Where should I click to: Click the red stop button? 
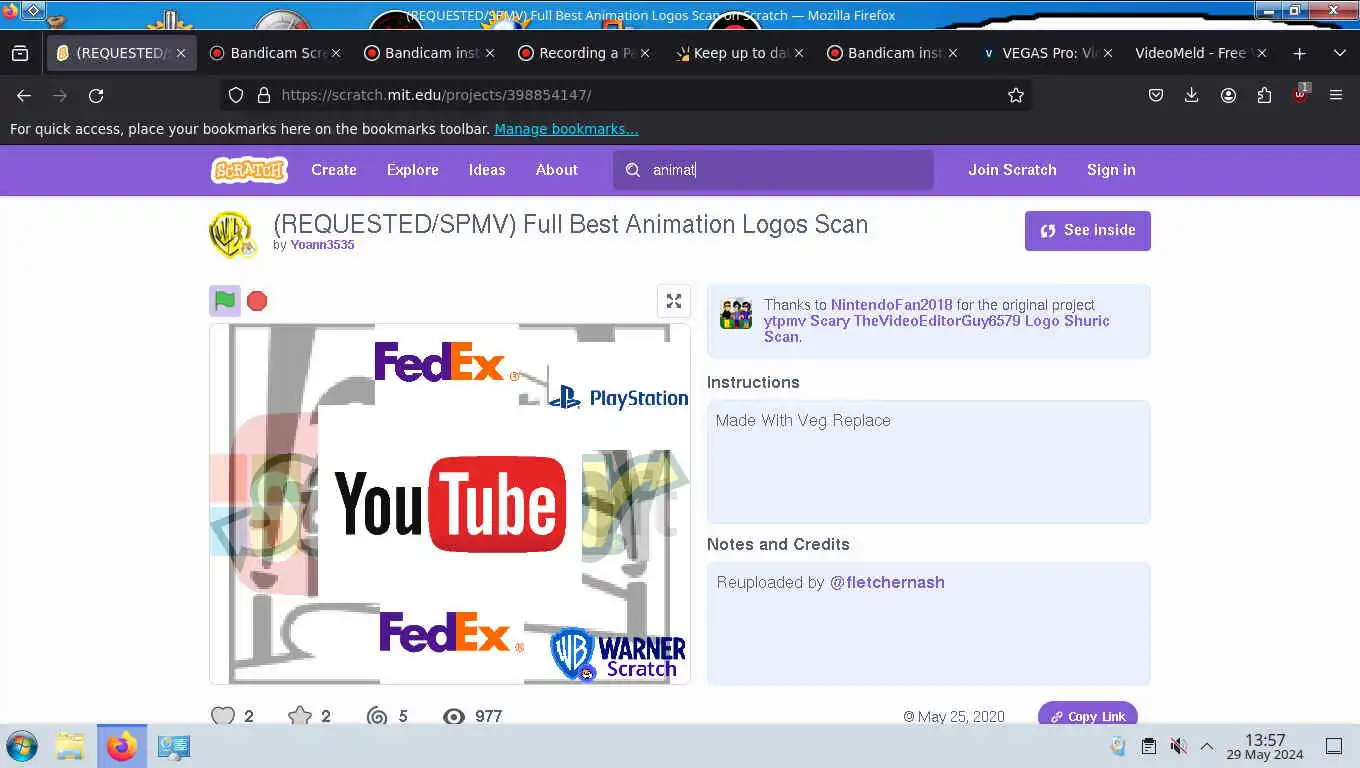[x=257, y=301]
